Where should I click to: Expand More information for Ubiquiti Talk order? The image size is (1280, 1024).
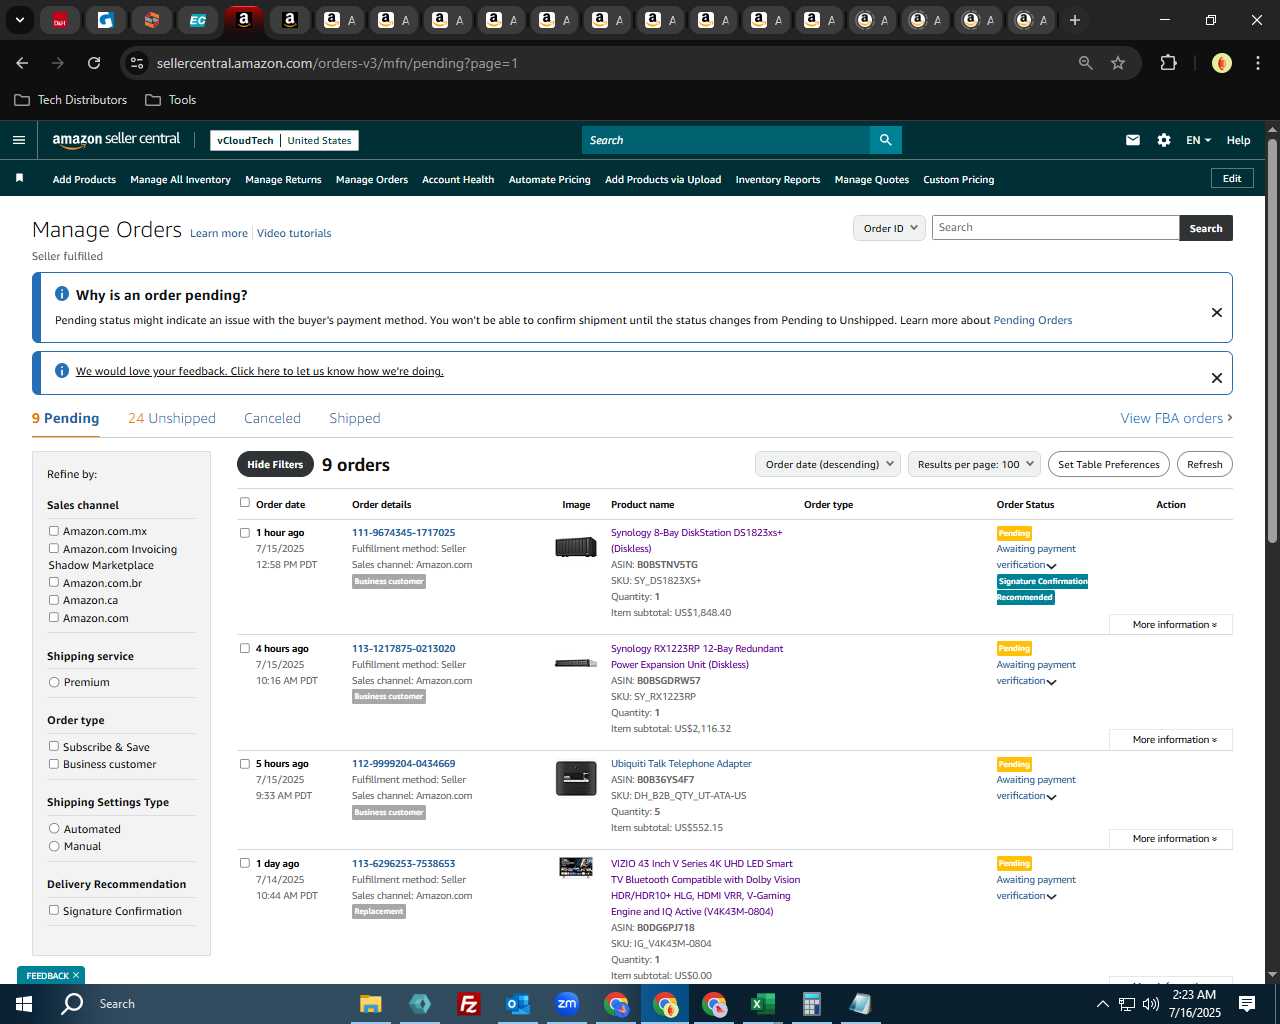click(x=1171, y=839)
